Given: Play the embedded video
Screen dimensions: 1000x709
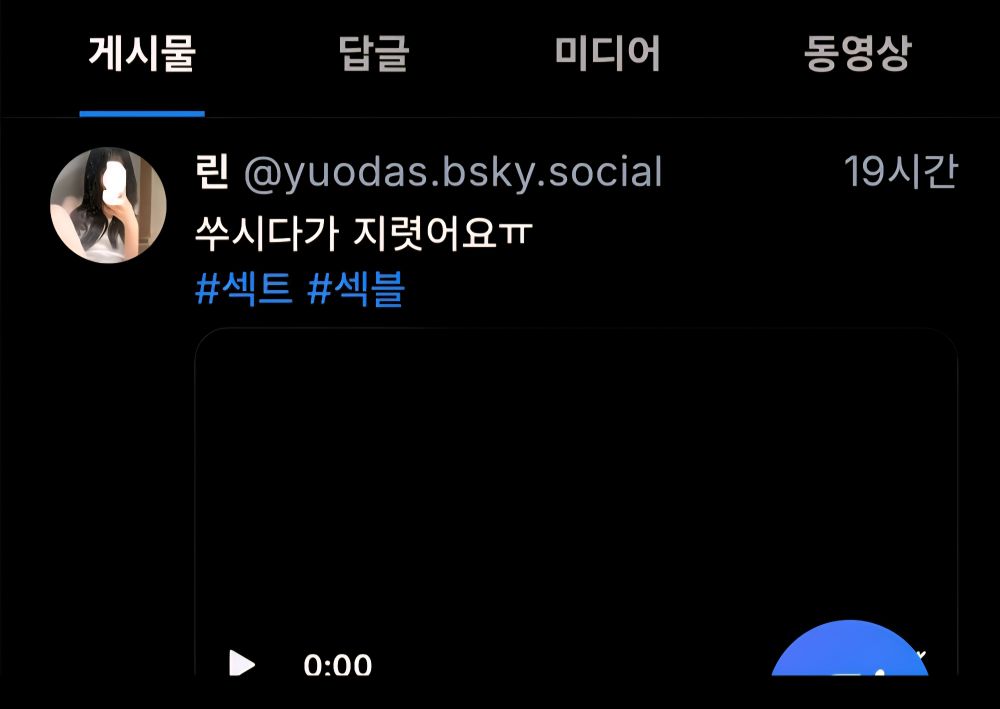Looking at the screenshot, I should (242, 663).
